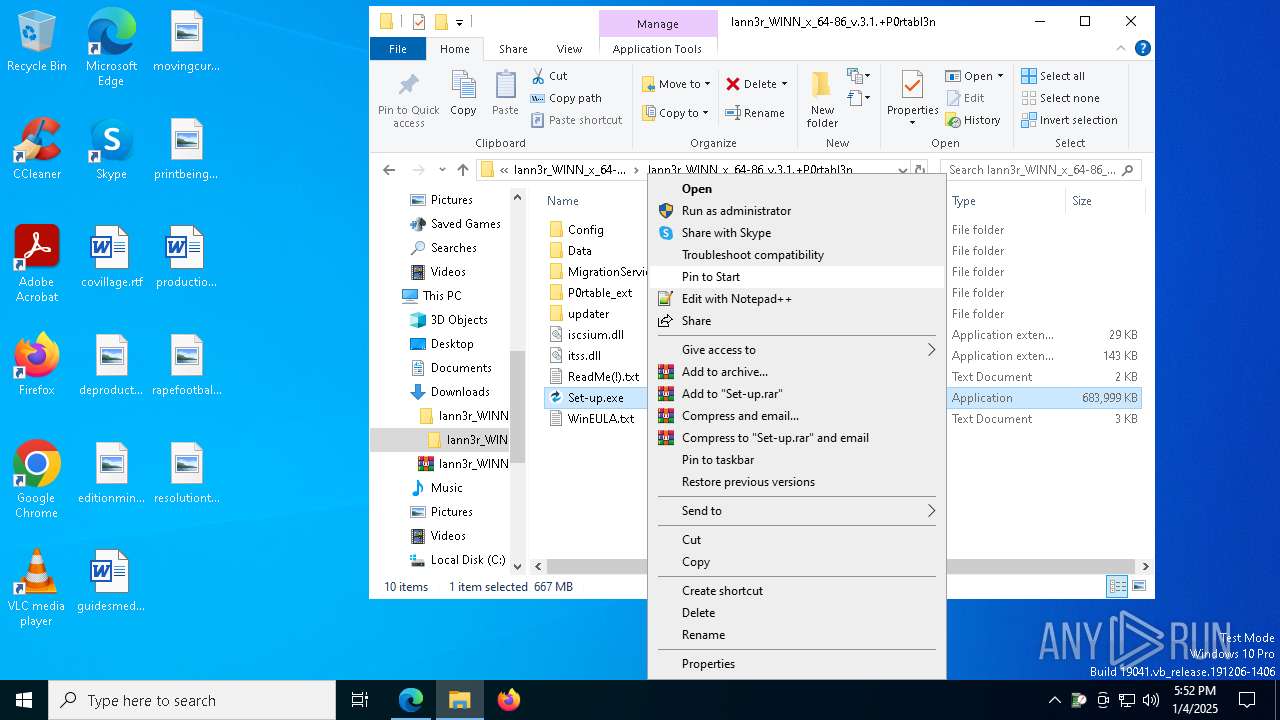Screen dimensions: 1280x720
Task: Click Cut in the ribbon Clipboard group
Action: [548, 76]
